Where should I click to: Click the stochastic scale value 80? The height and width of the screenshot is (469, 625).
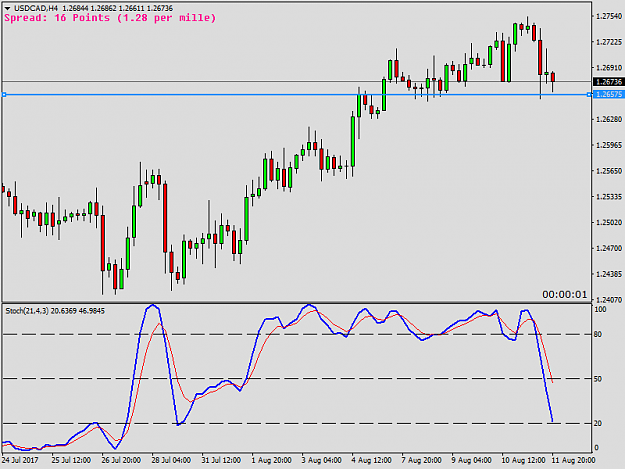pyautogui.click(x=598, y=334)
